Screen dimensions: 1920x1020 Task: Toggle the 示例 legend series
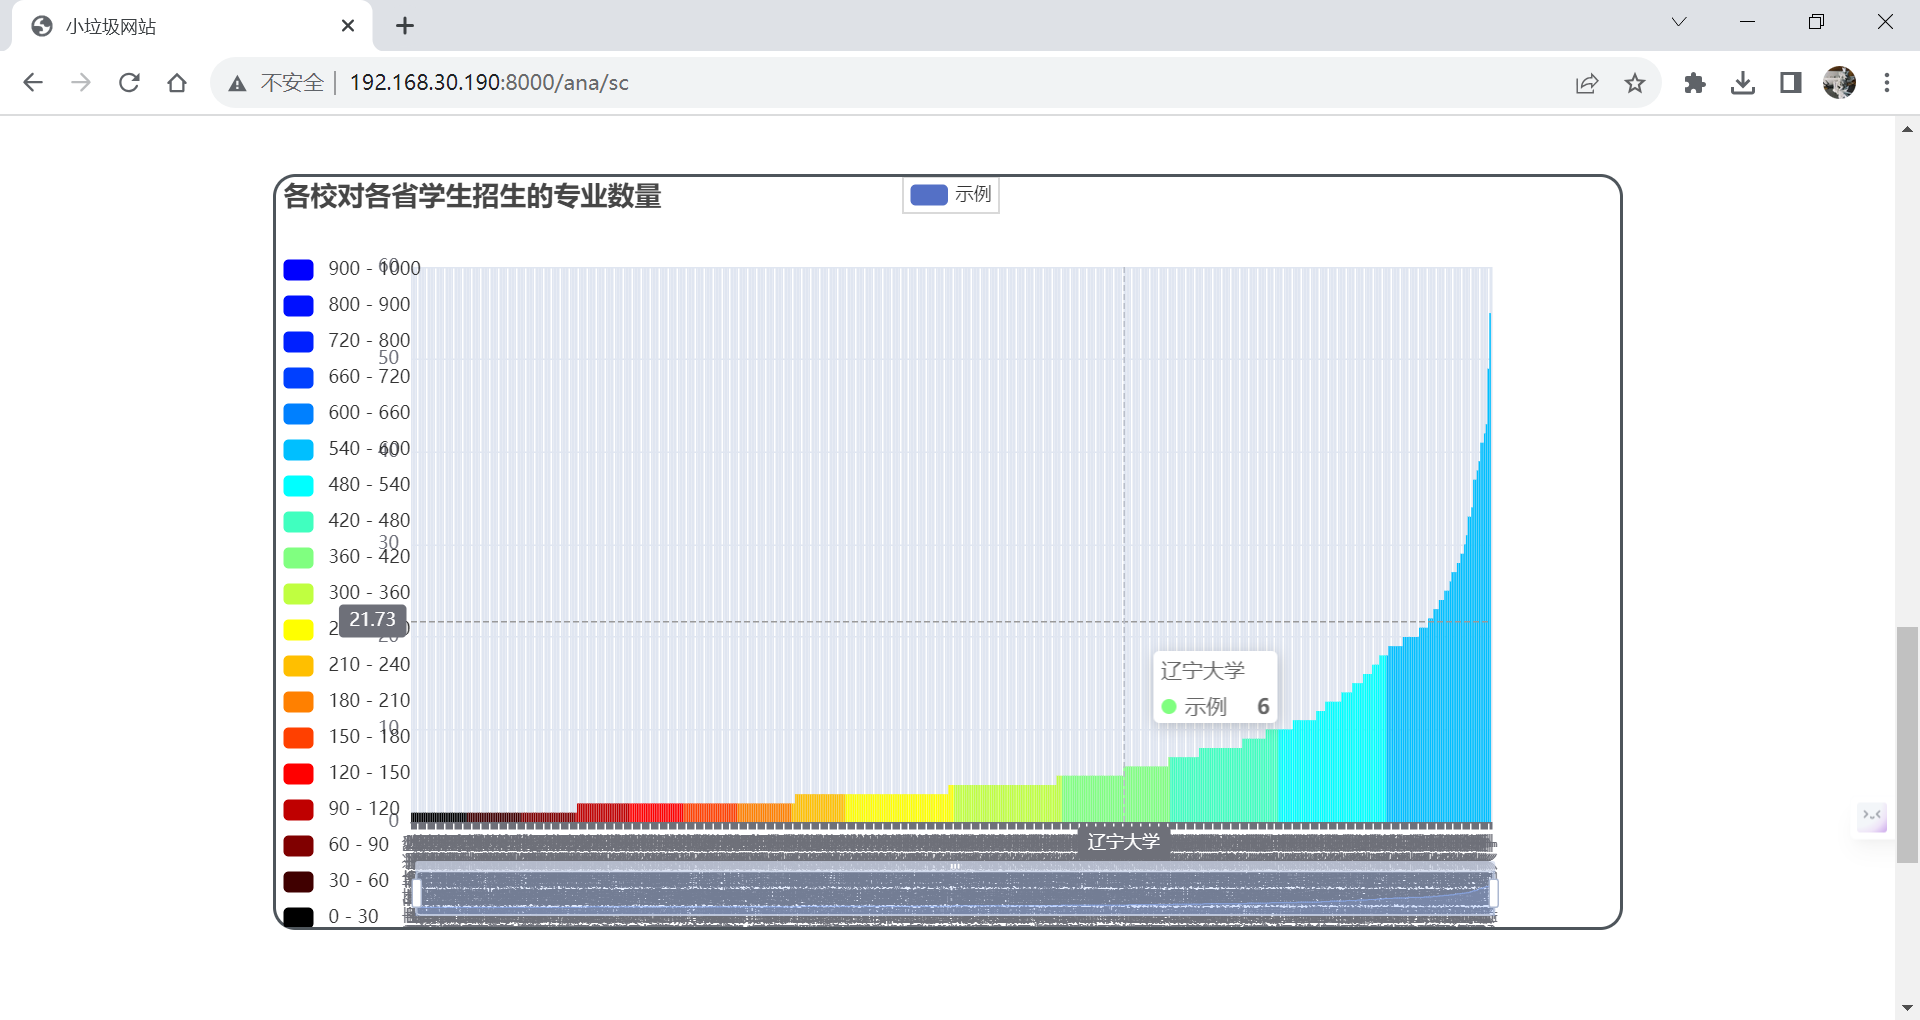tap(951, 195)
